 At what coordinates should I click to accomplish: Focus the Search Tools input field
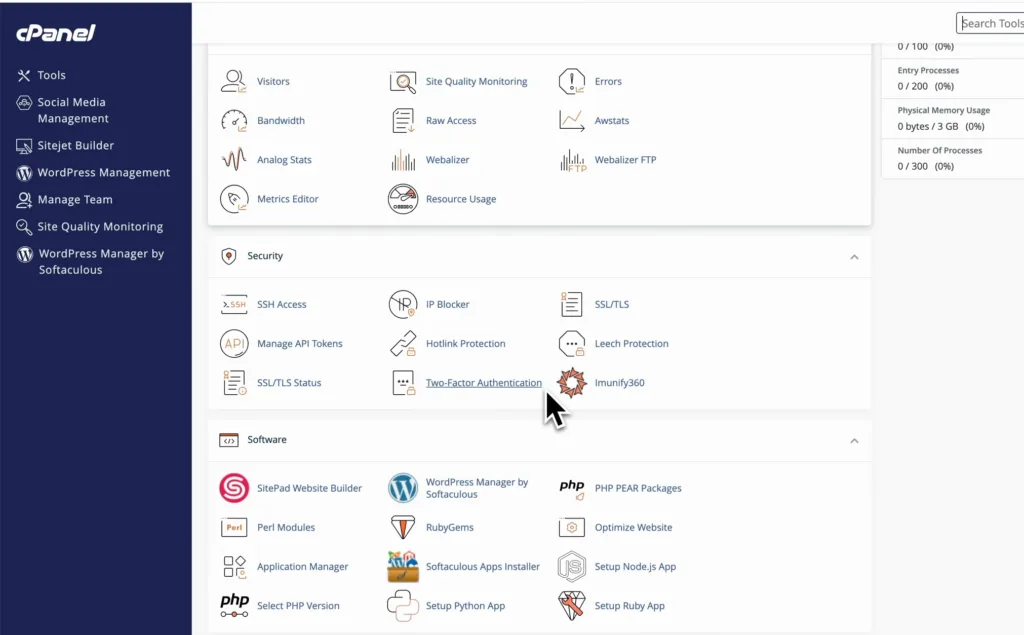click(x=990, y=24)
